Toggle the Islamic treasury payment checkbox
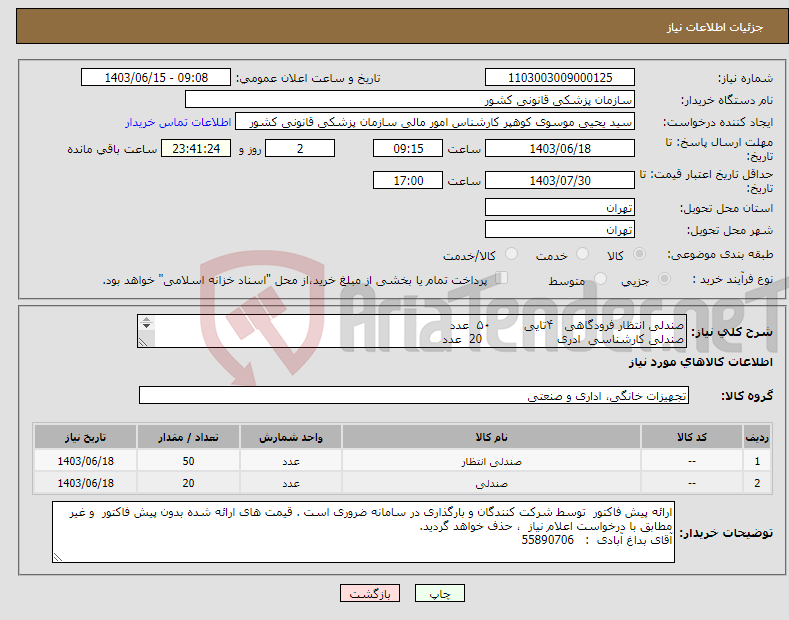This screenshot has height=620, width=789. pos(501,278)
